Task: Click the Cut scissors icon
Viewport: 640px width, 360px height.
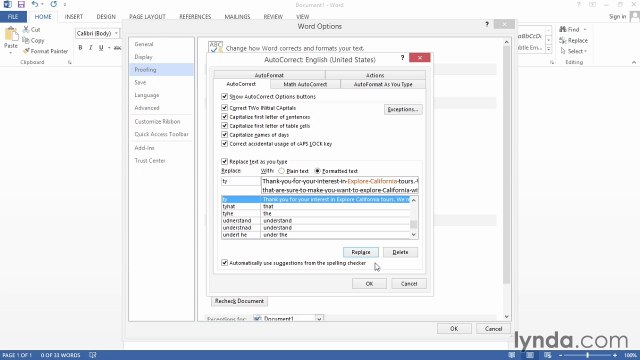Action: click(26, 29)
